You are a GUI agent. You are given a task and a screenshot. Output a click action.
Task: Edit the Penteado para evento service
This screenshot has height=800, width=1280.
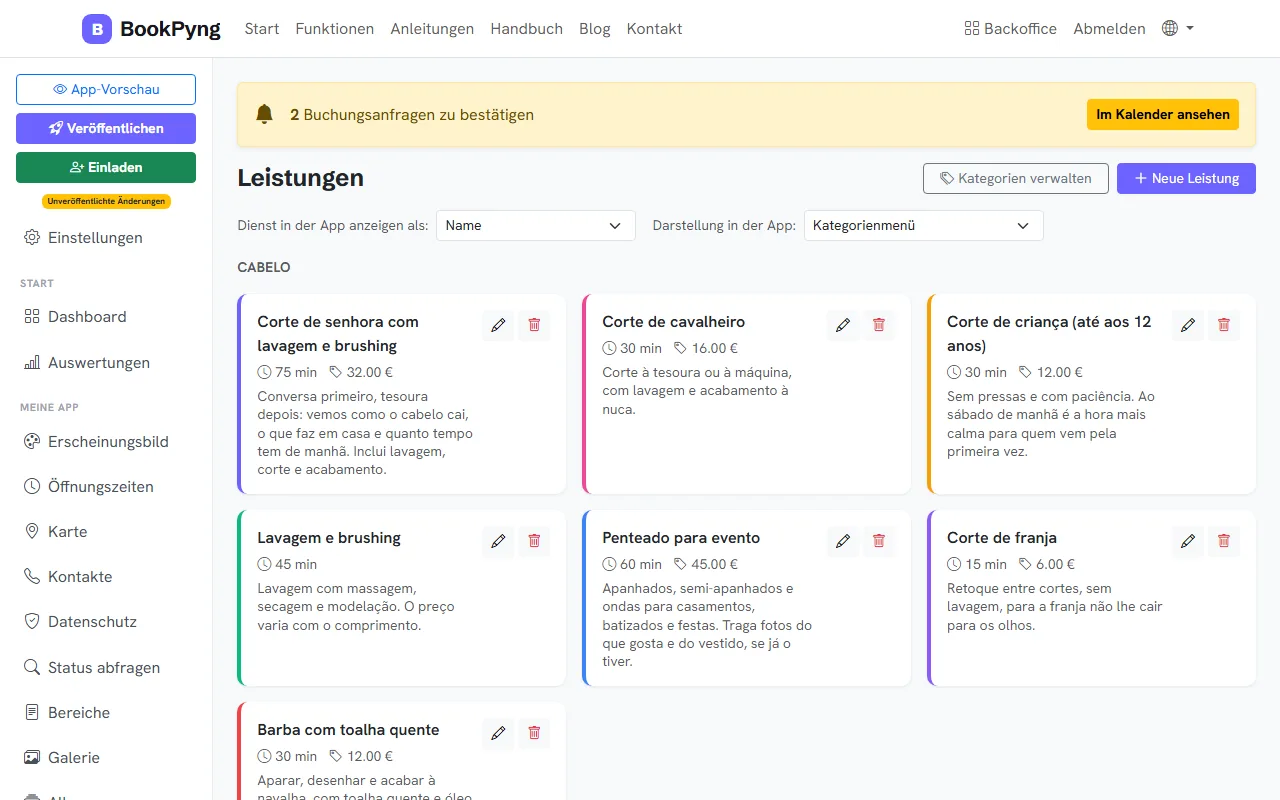click(x=843, y=541)
